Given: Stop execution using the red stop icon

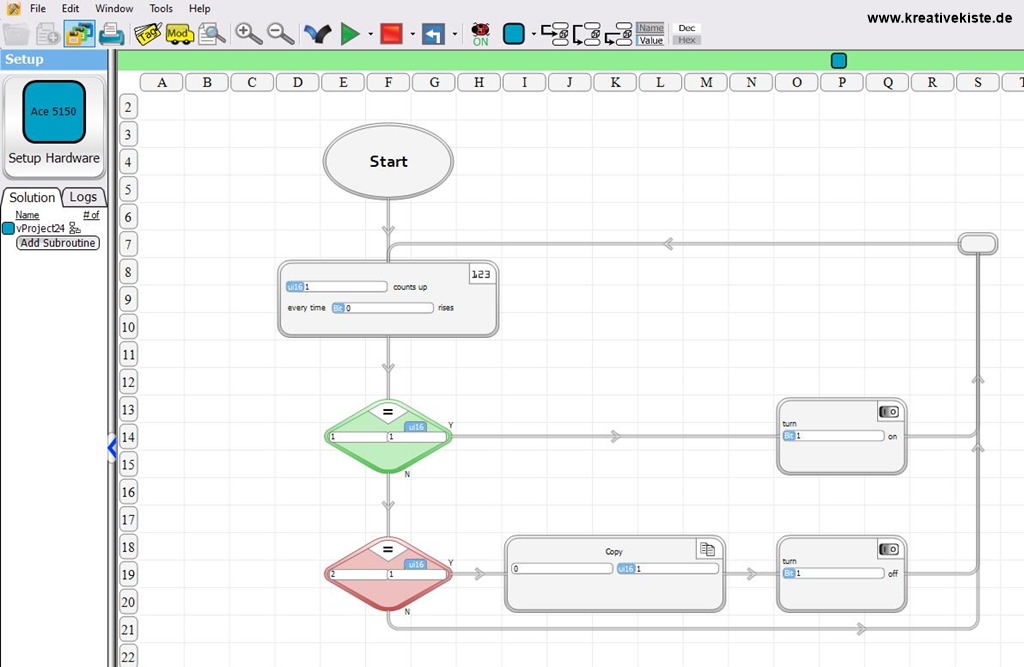Looking at the screenshot, I should [x=393, y=33].
